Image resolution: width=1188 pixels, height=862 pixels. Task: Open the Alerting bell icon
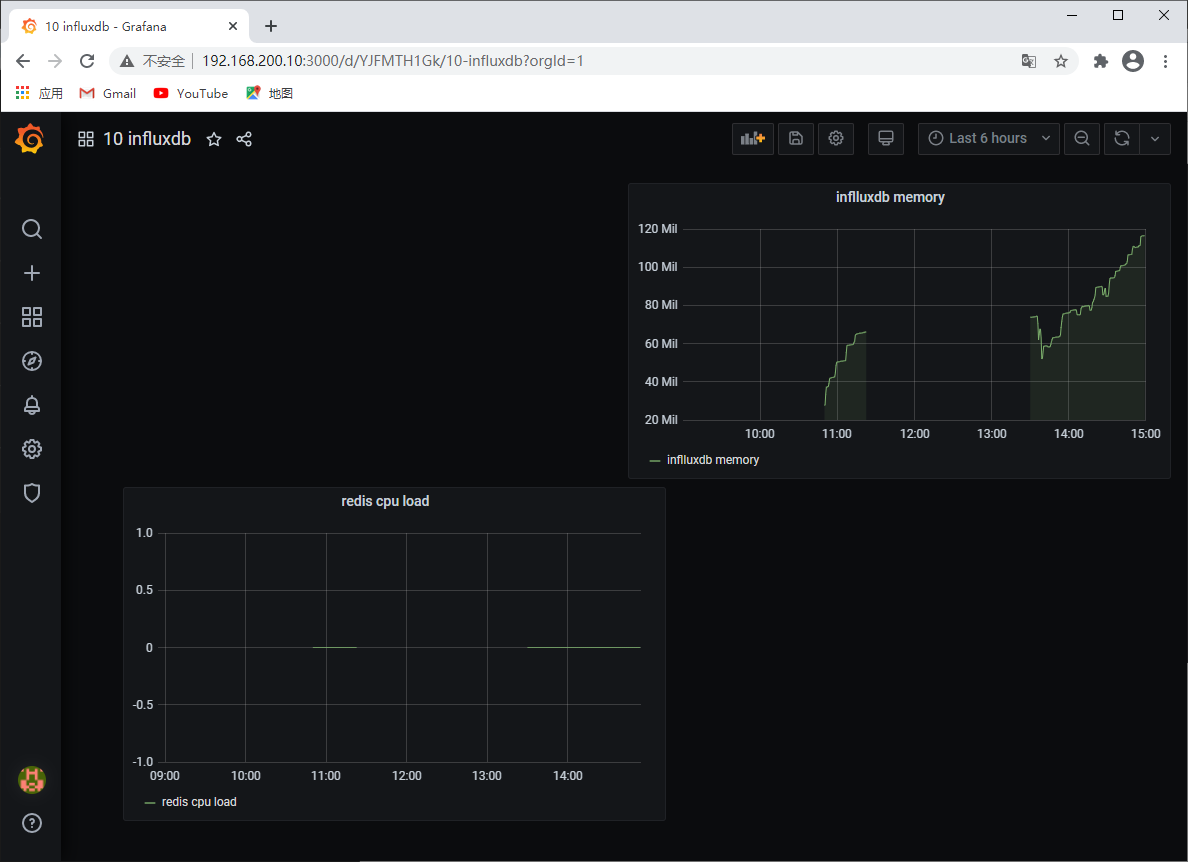(32, 405)
